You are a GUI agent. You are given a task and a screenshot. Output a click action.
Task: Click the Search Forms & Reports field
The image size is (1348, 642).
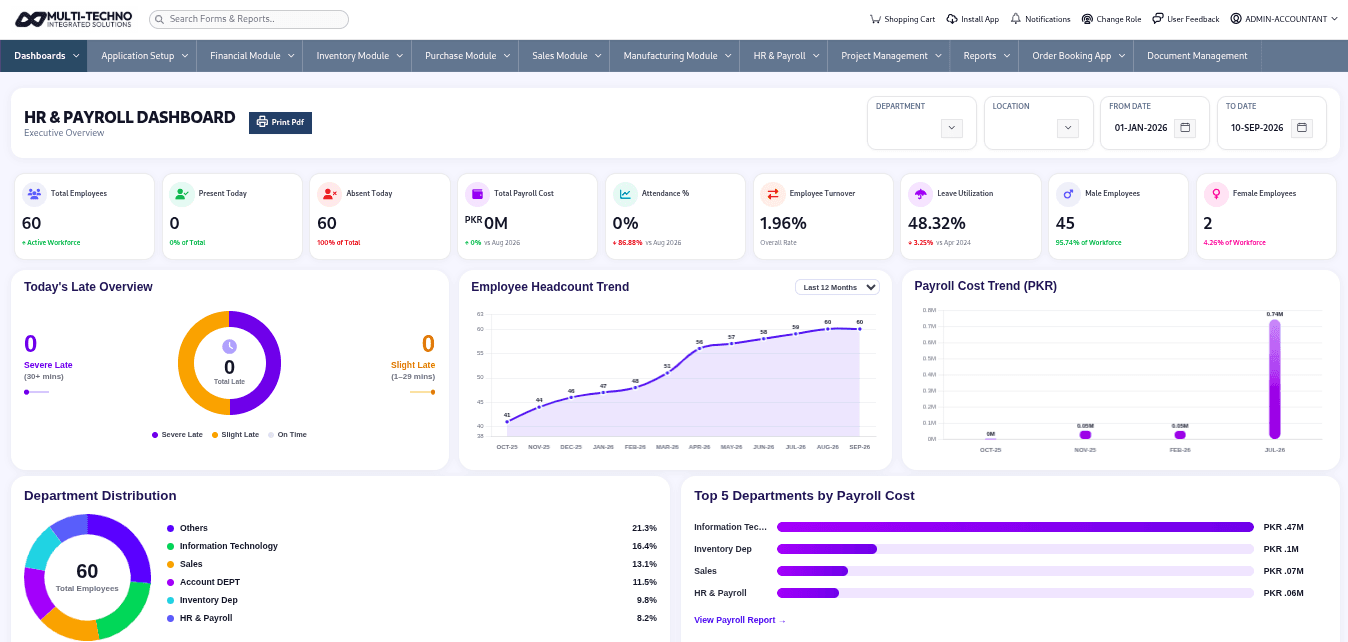249,19
